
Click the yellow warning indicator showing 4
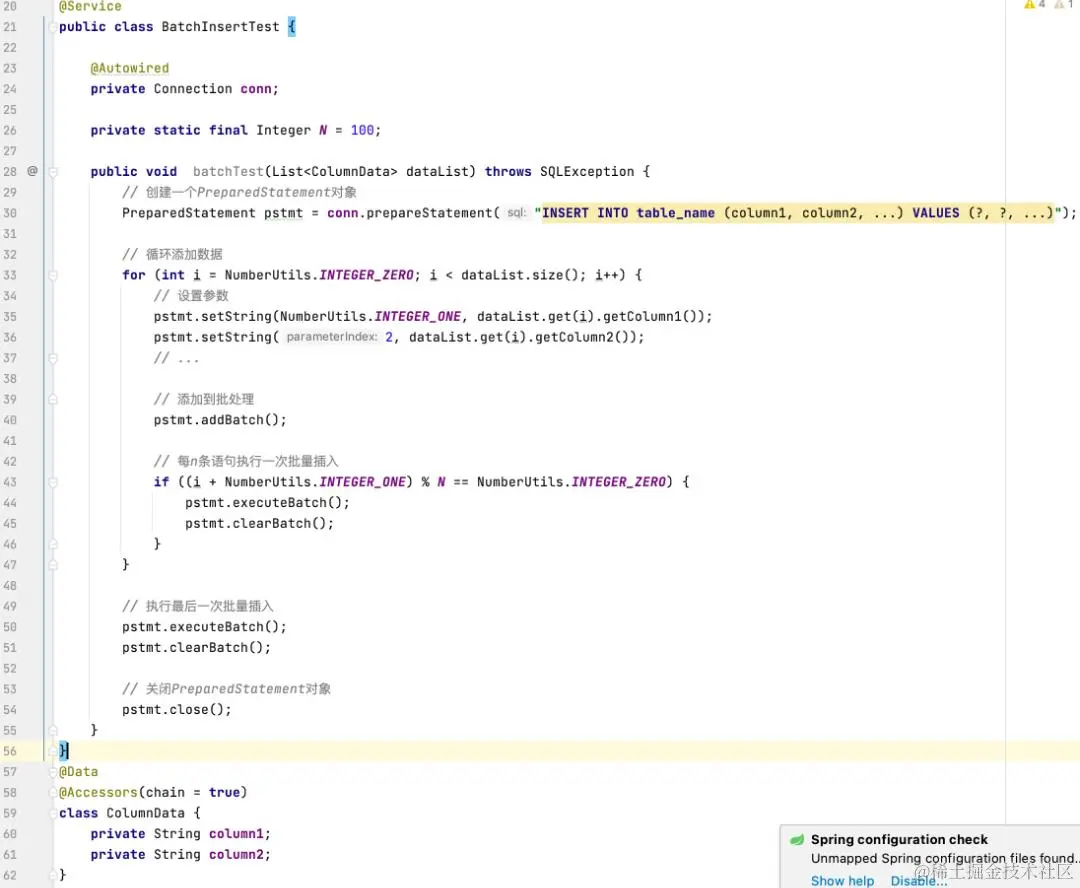pyautogui.click(x=1035, y=4)
